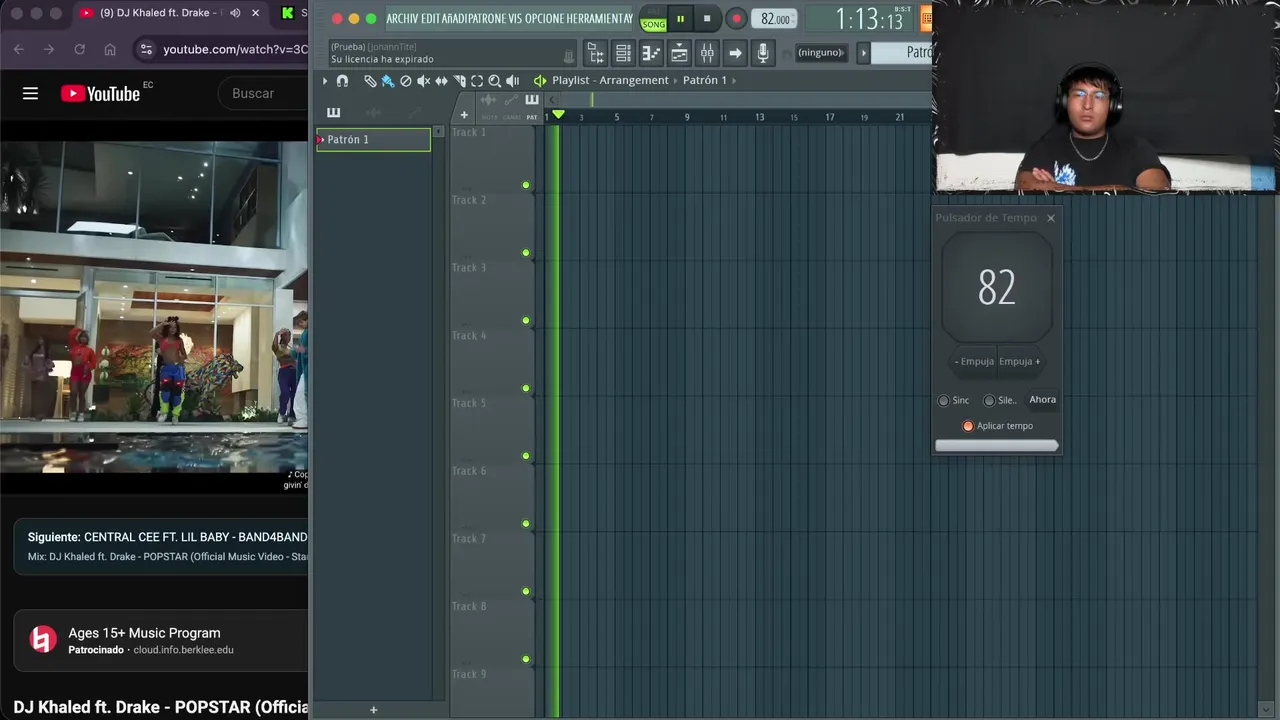
Task: Click the piano keys icon above Patrón 1 list
Action: coord(333,112)
